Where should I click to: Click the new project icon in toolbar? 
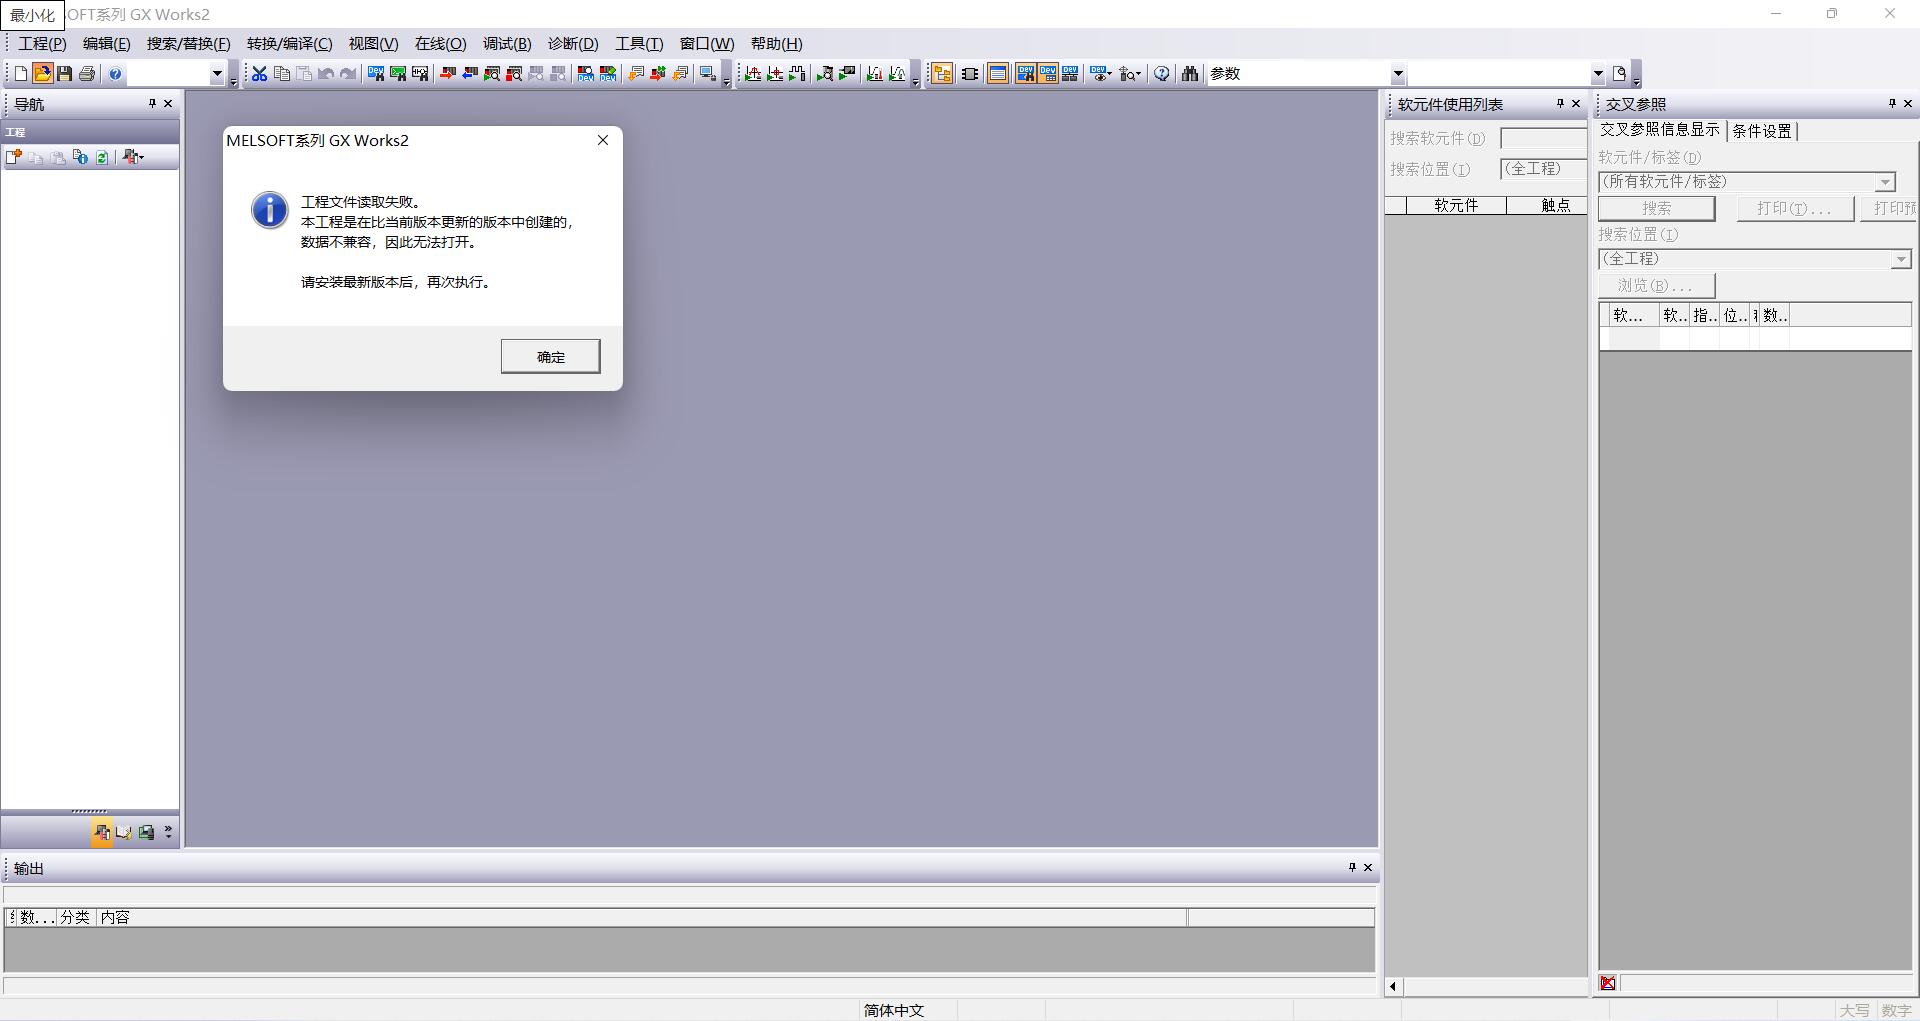(x=20, y=74)
